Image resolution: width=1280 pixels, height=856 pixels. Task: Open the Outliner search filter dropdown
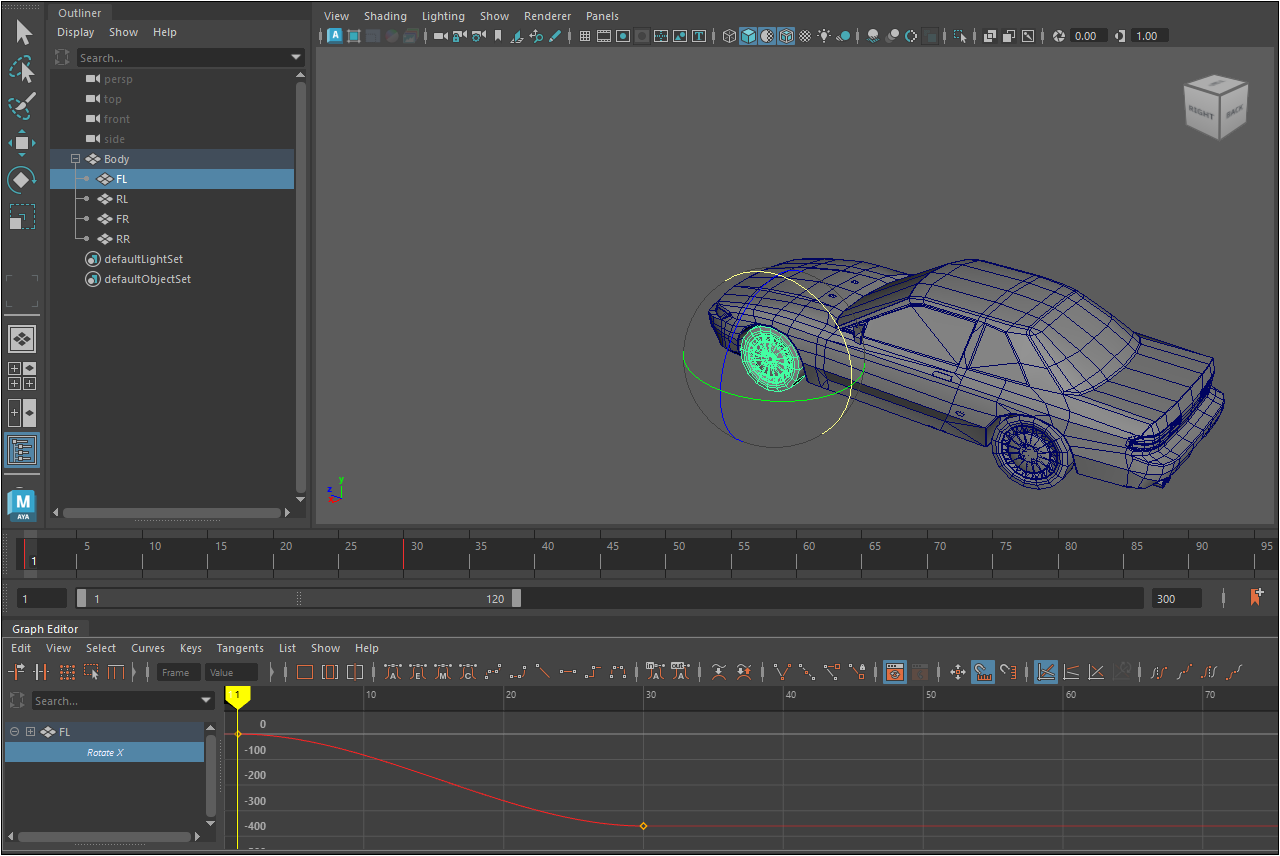click(296, 58)
